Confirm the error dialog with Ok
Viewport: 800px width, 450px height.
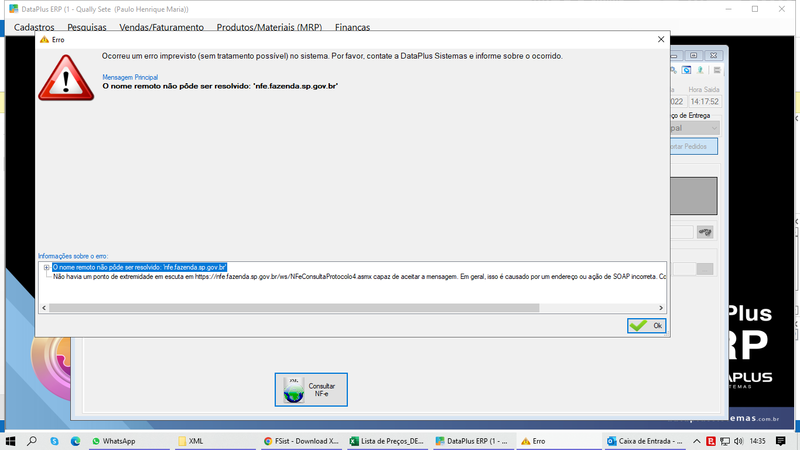pos(646,326)
